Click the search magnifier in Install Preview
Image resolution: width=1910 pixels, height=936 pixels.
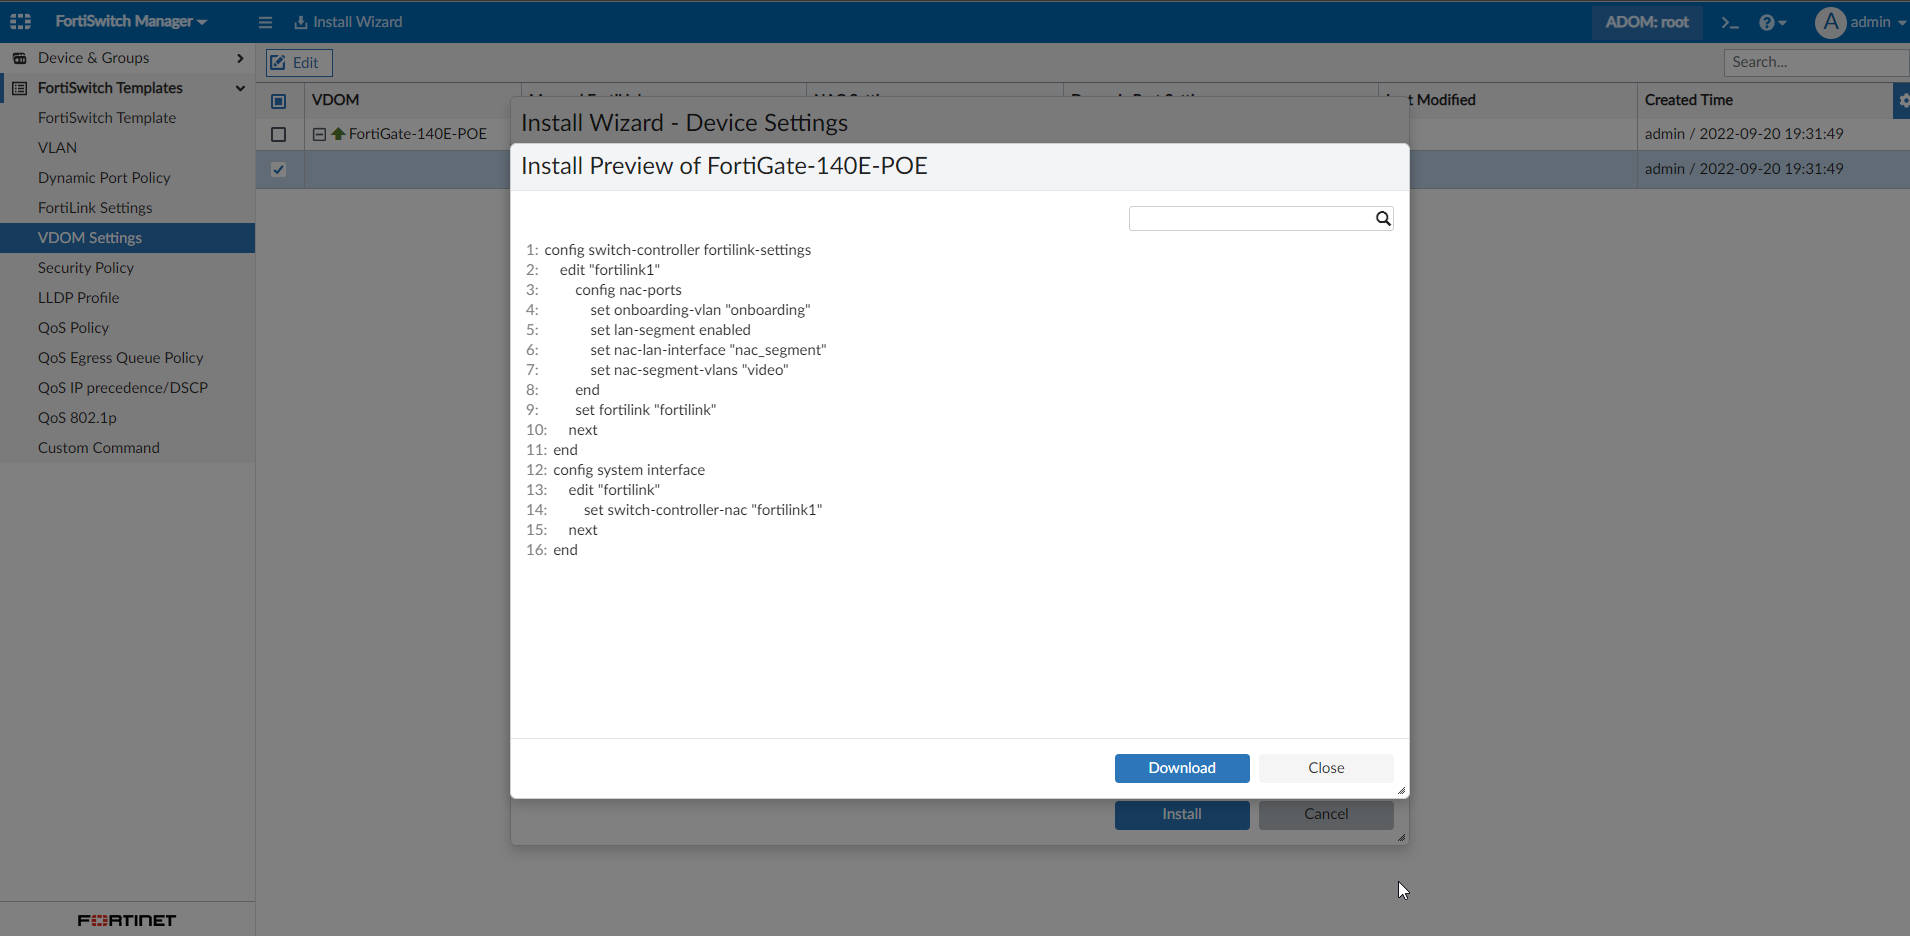1383,218
